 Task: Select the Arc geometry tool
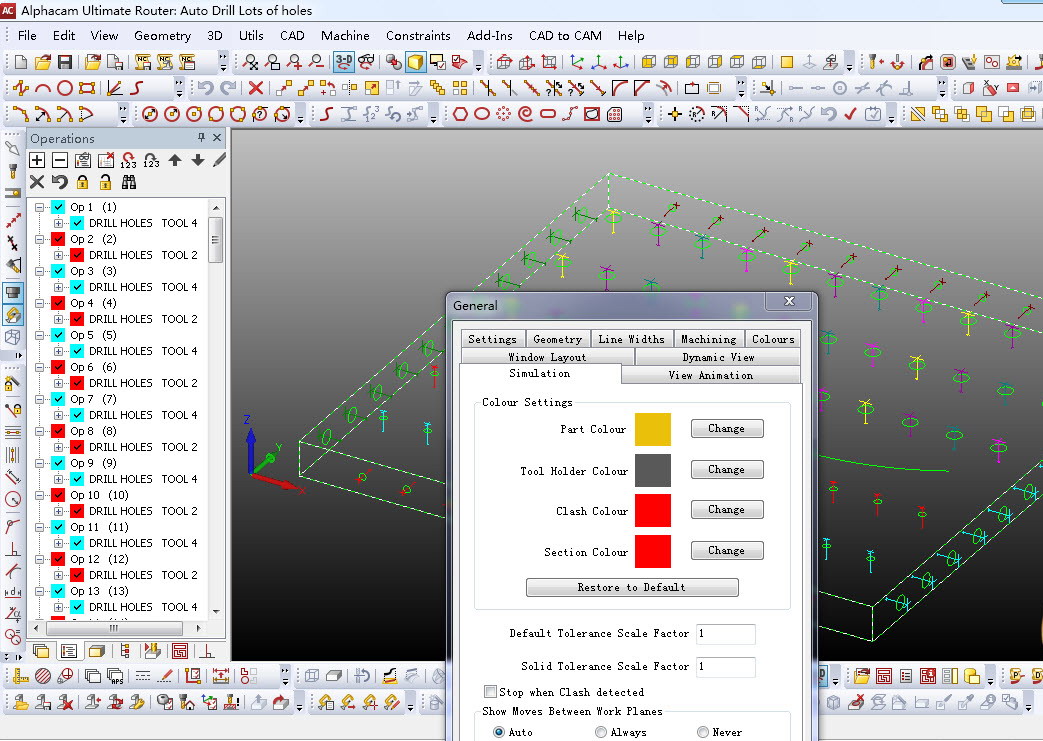point(43,88)
